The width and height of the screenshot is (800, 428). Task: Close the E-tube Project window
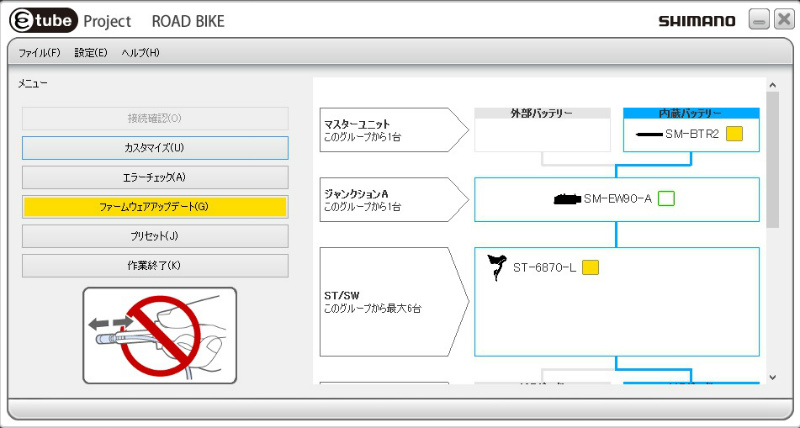784,20
